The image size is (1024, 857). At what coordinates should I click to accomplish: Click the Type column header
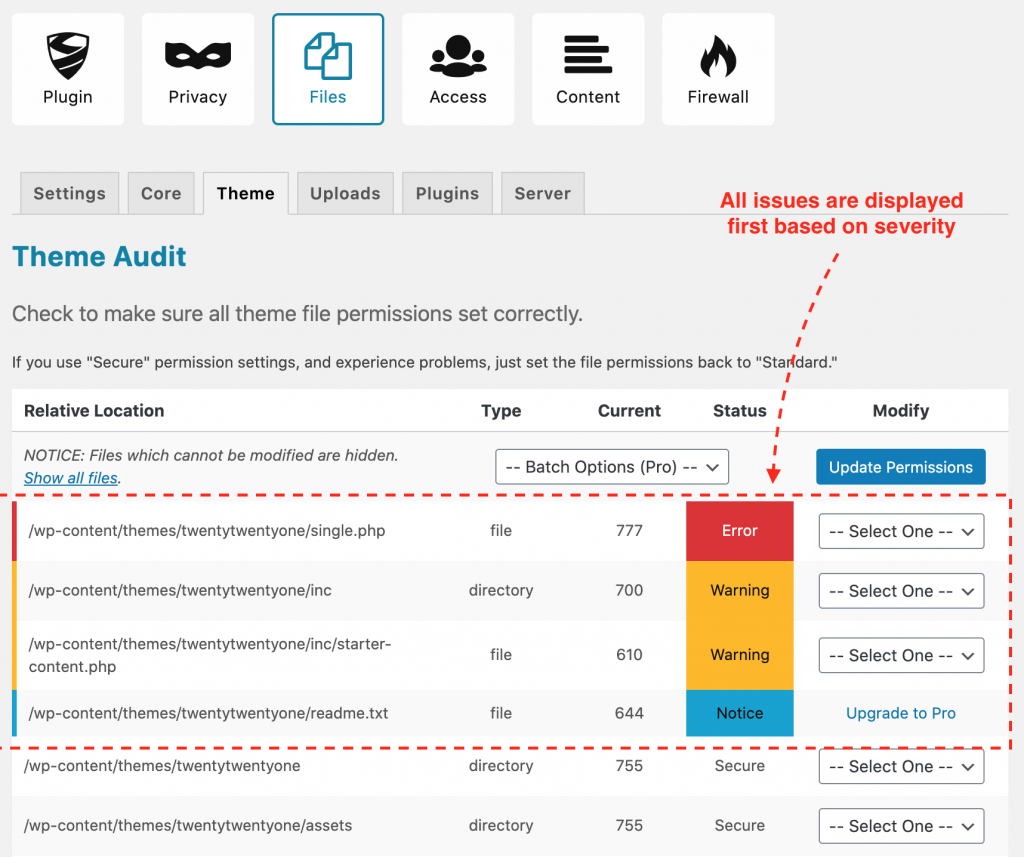pyautogui.click(x=501, y=411)
